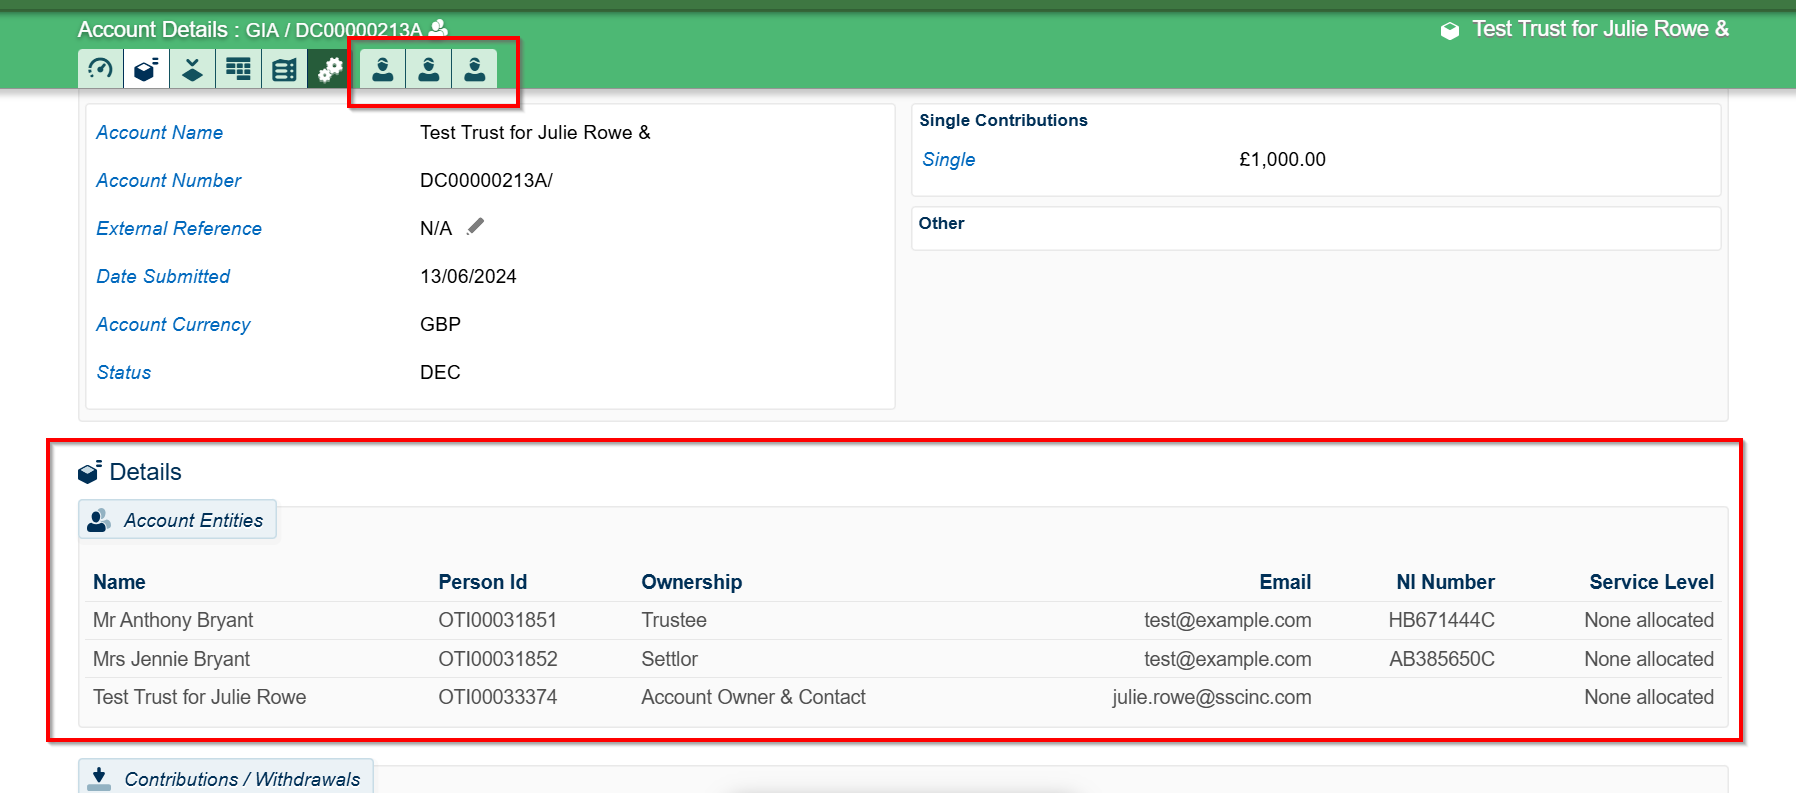The height and width of the screenshot is (793, 1796).
Task: Edit the External Reference with the pencil icon
Action: (x=475, y=226)
